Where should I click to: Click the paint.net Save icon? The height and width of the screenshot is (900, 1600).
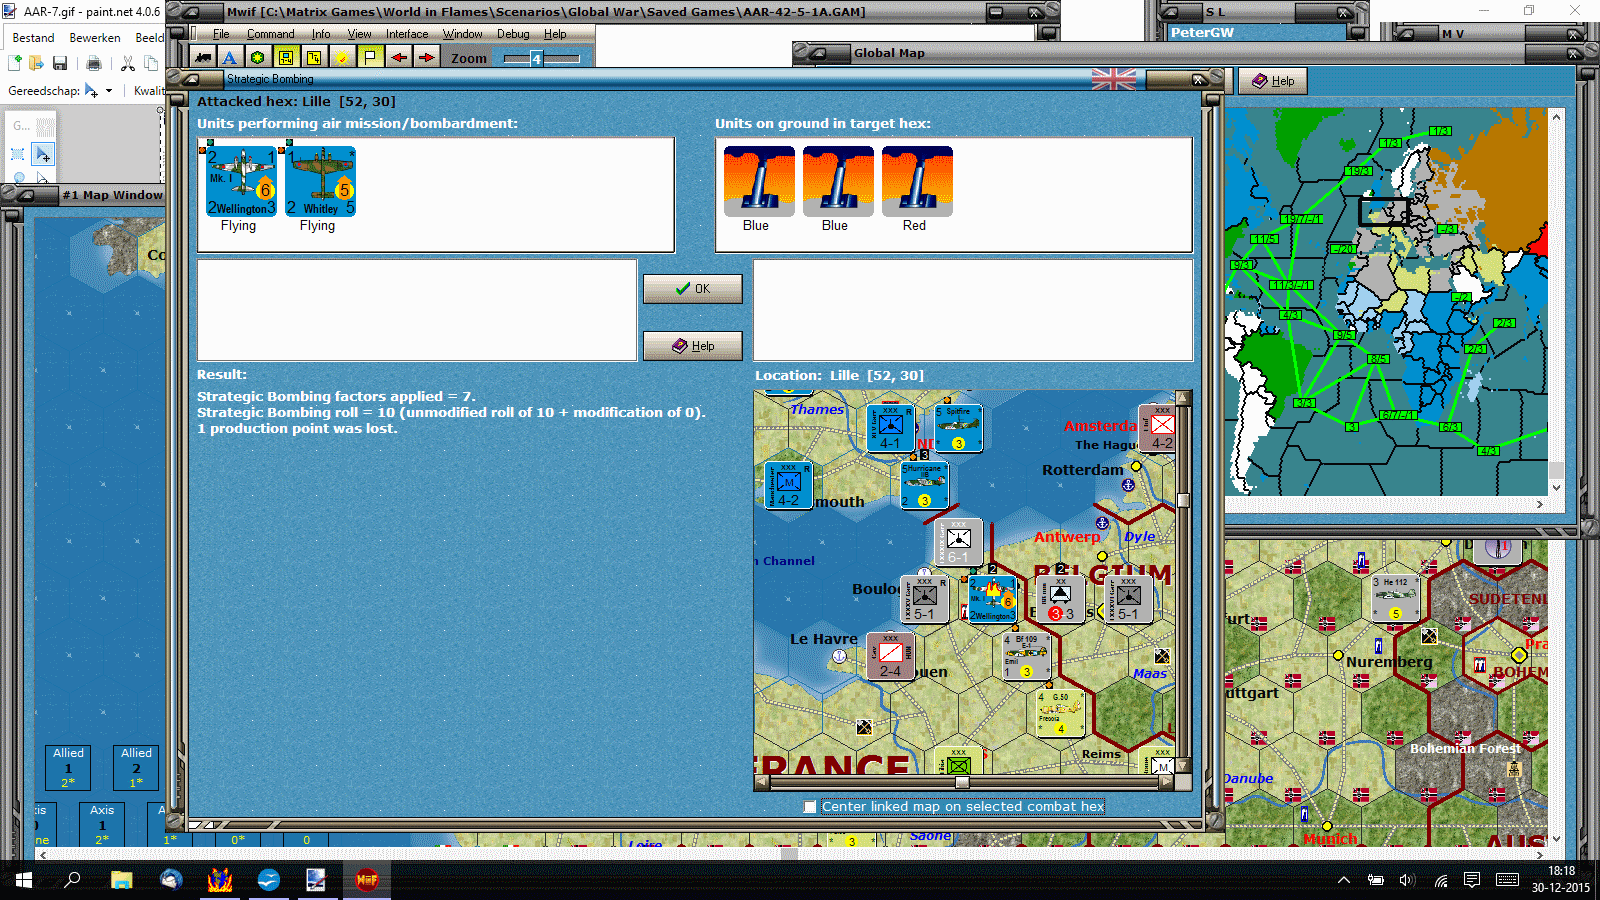(60, 63)
